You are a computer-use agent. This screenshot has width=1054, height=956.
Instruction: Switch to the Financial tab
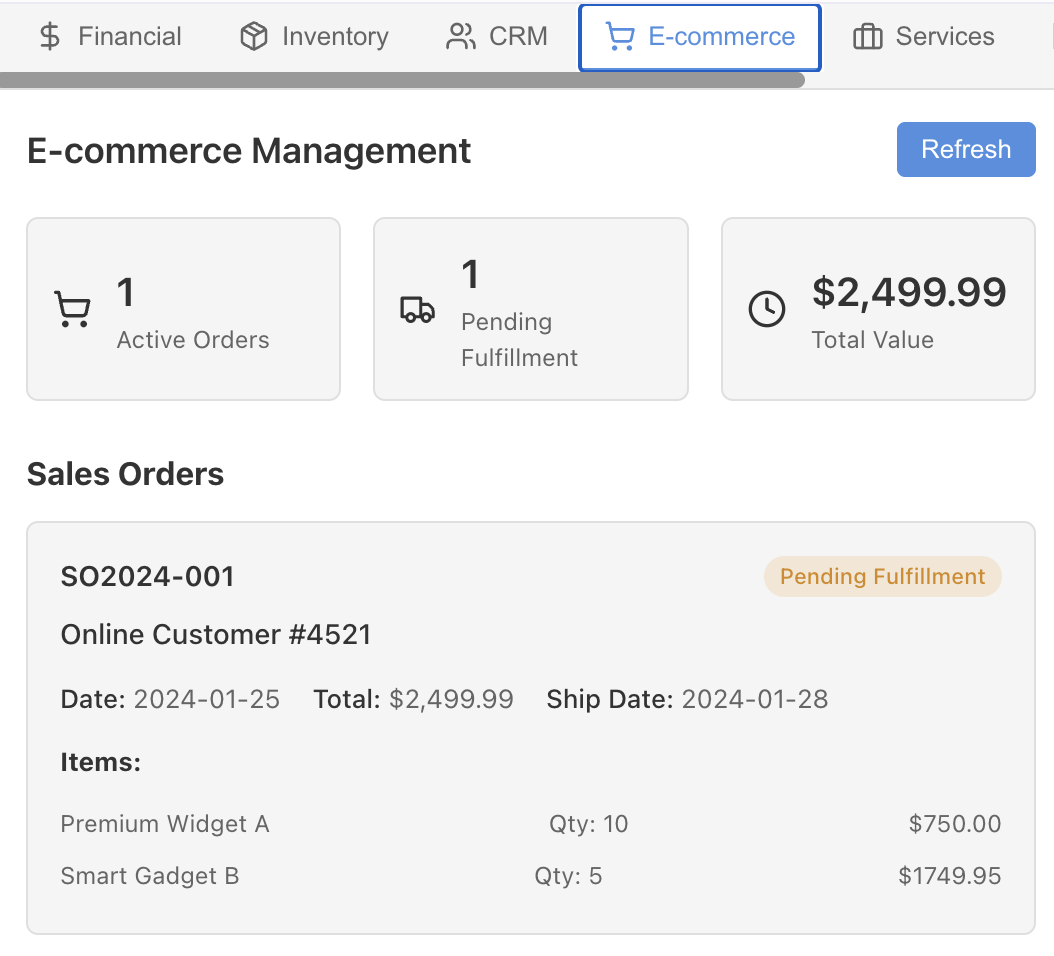click(x=110, y=37)
